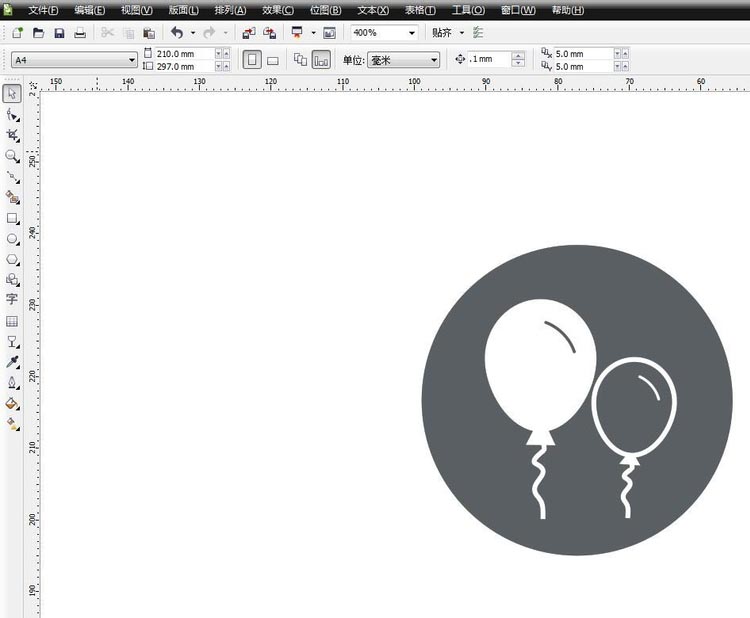Click the 贴齐 snap button
This screenshot has width=750, height=618.
[x=441, y=33]
